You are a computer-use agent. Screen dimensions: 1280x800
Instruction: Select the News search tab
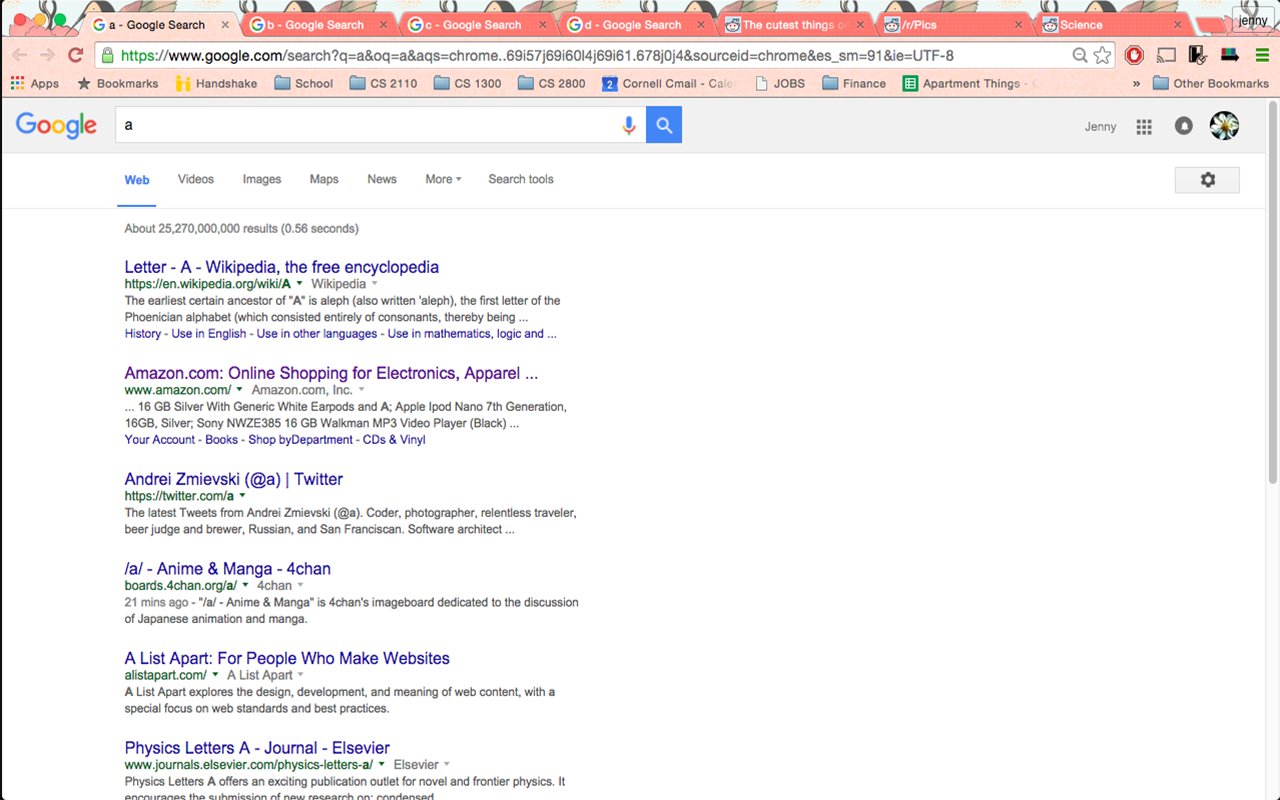point(382,180)
